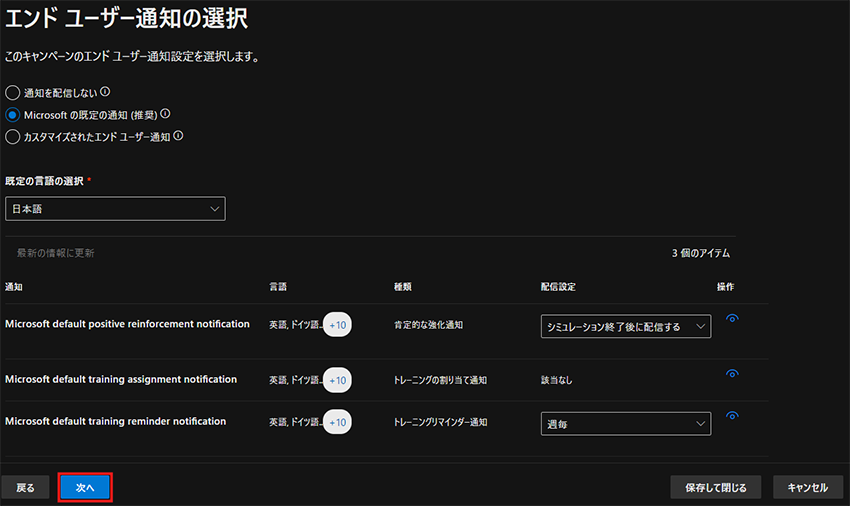This screenshot has height=506, width=850.
Task: Preview training reminder notification via eye icon
Action: pyautogui.click(x=732, y=416)
